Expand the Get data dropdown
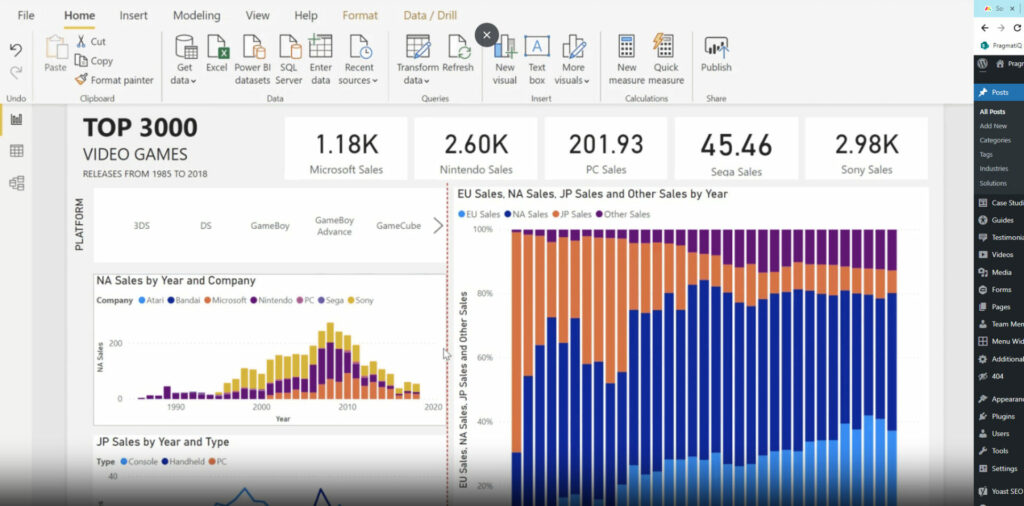The height and width of the screenshot is (506, 1024). click(185, 80)
